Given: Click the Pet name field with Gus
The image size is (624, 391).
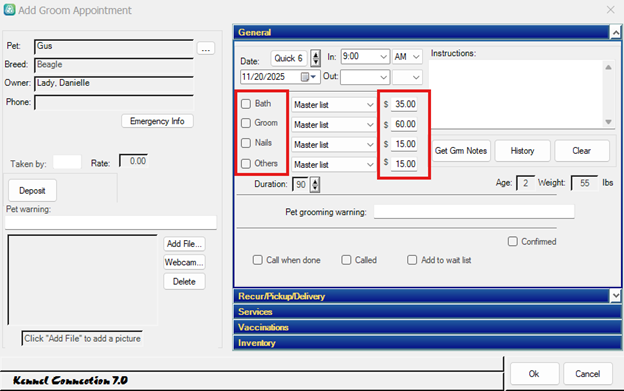Looking at the screenshot, I should (114, 47).
